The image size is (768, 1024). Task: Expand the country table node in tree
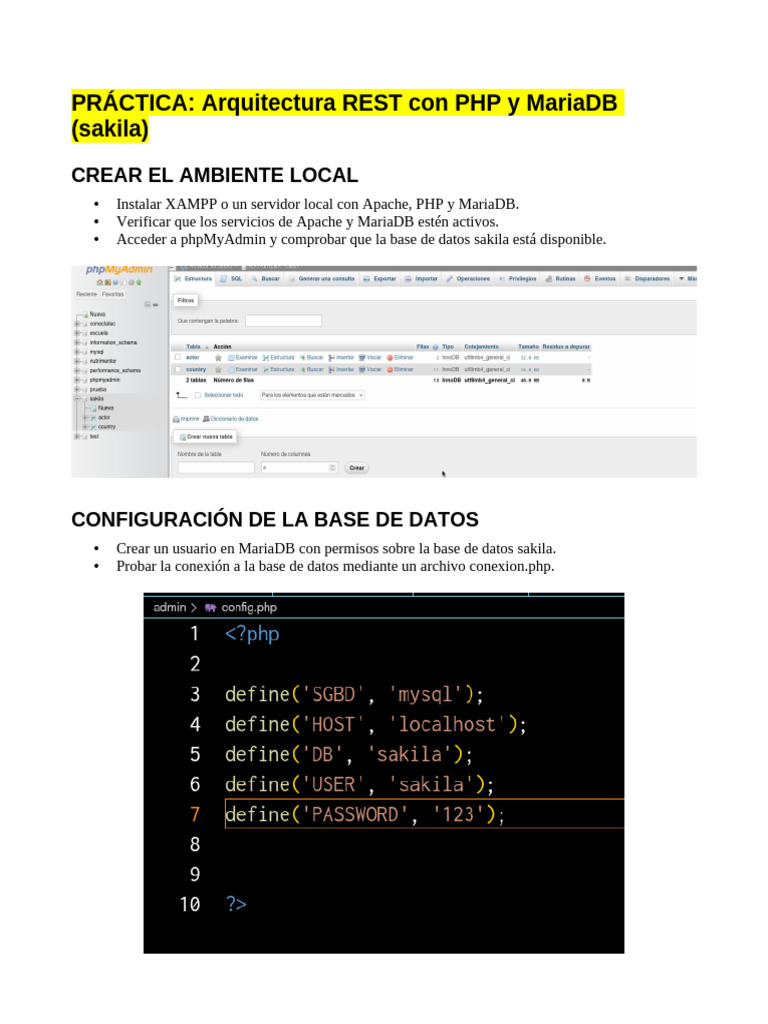pos(85,426)
